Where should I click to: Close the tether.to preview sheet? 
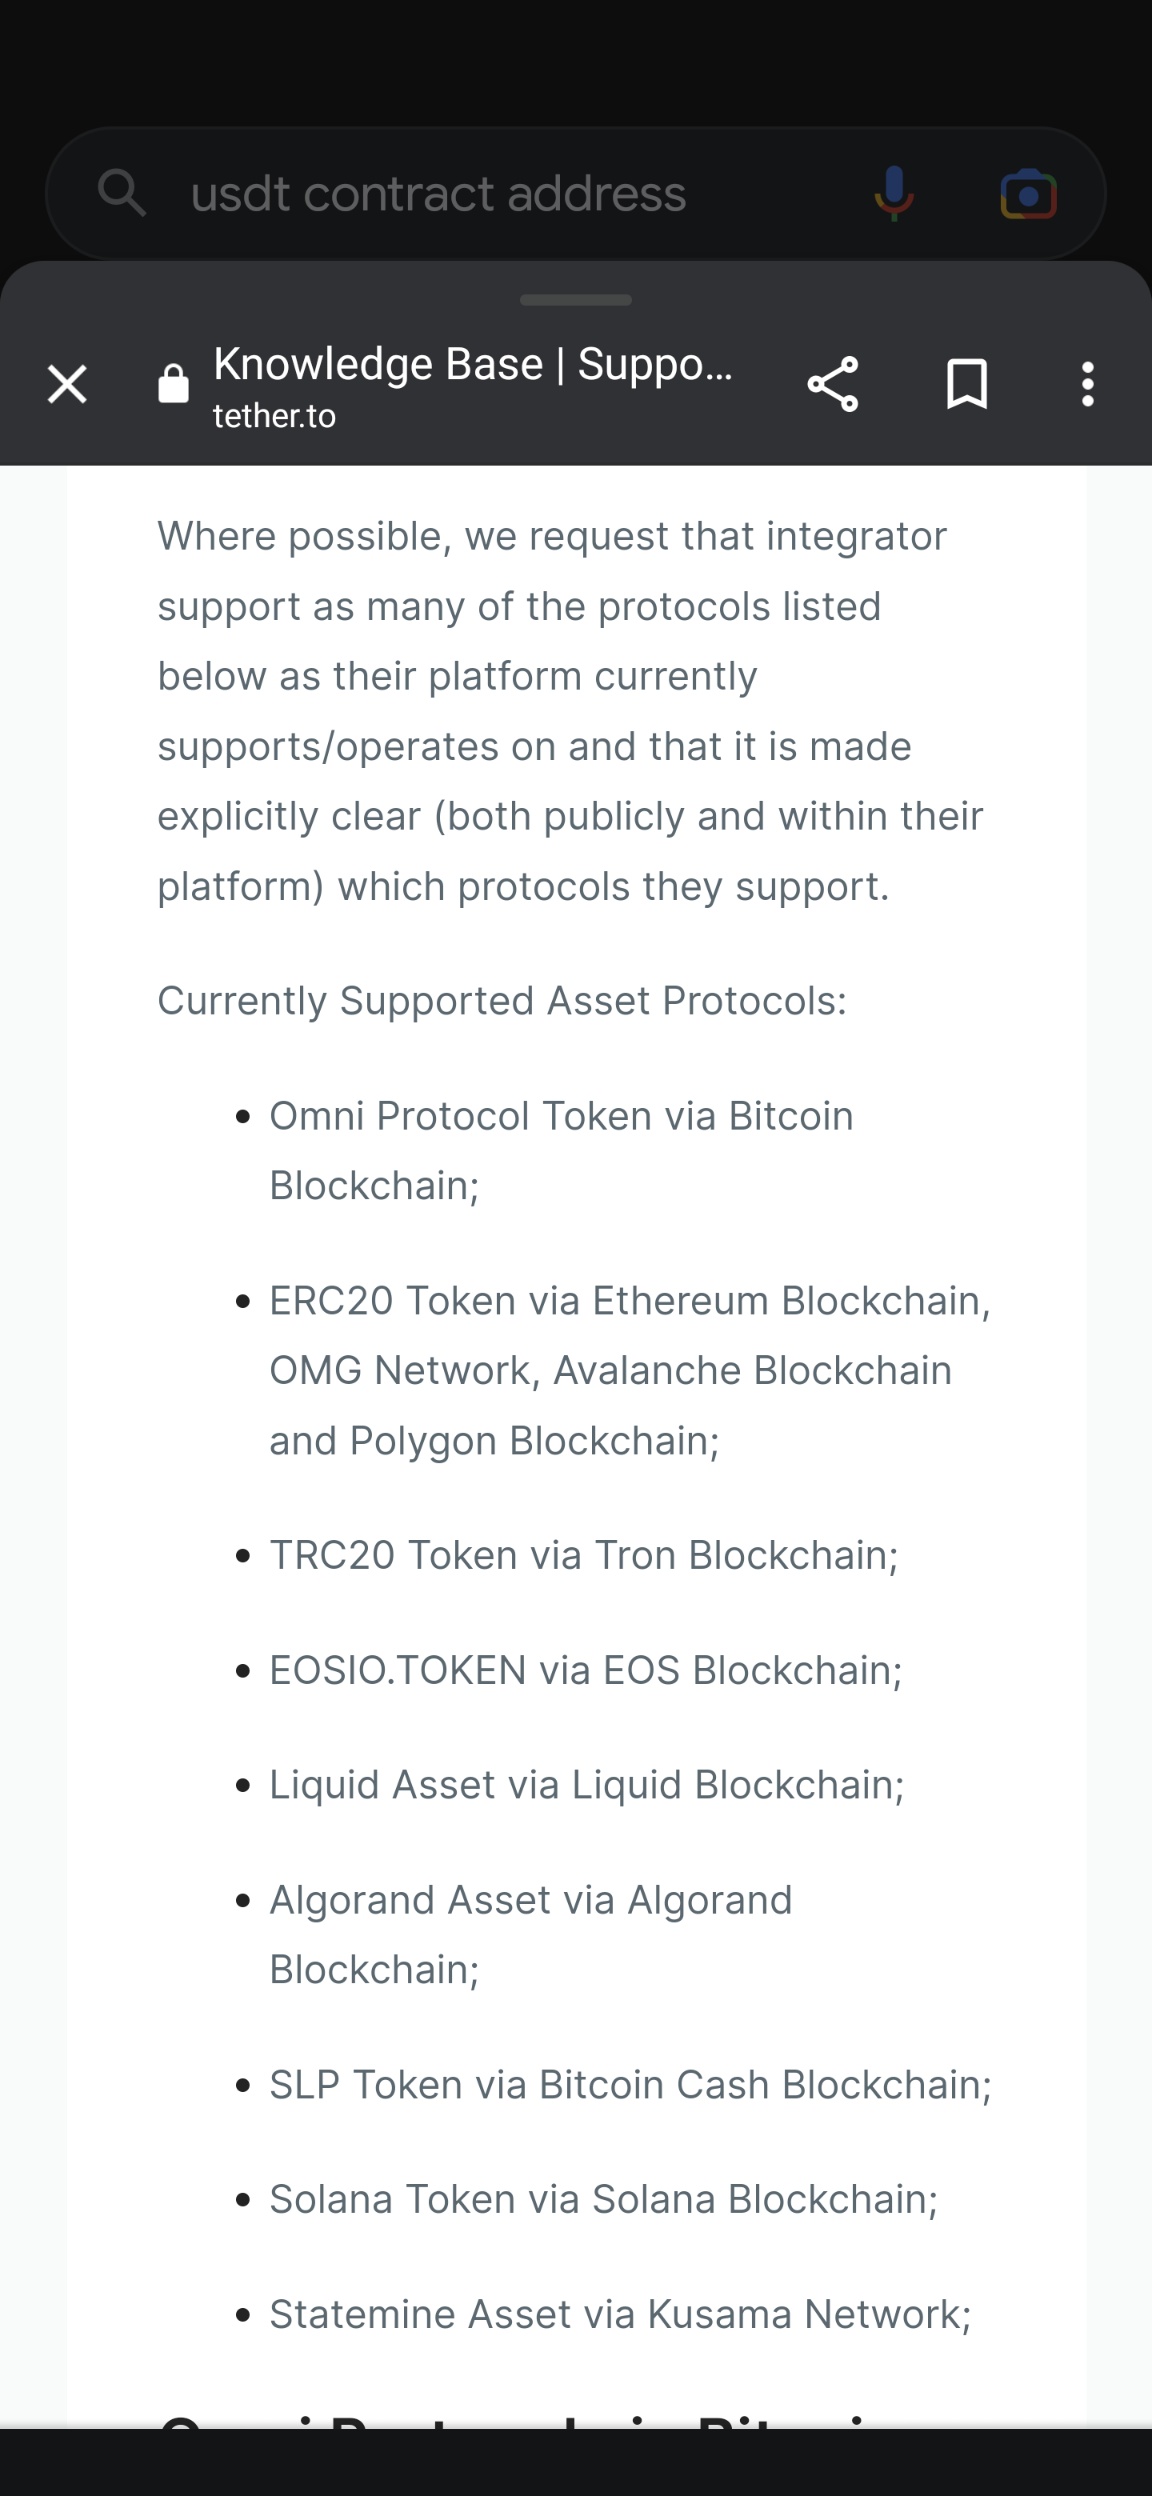point(67,384)
